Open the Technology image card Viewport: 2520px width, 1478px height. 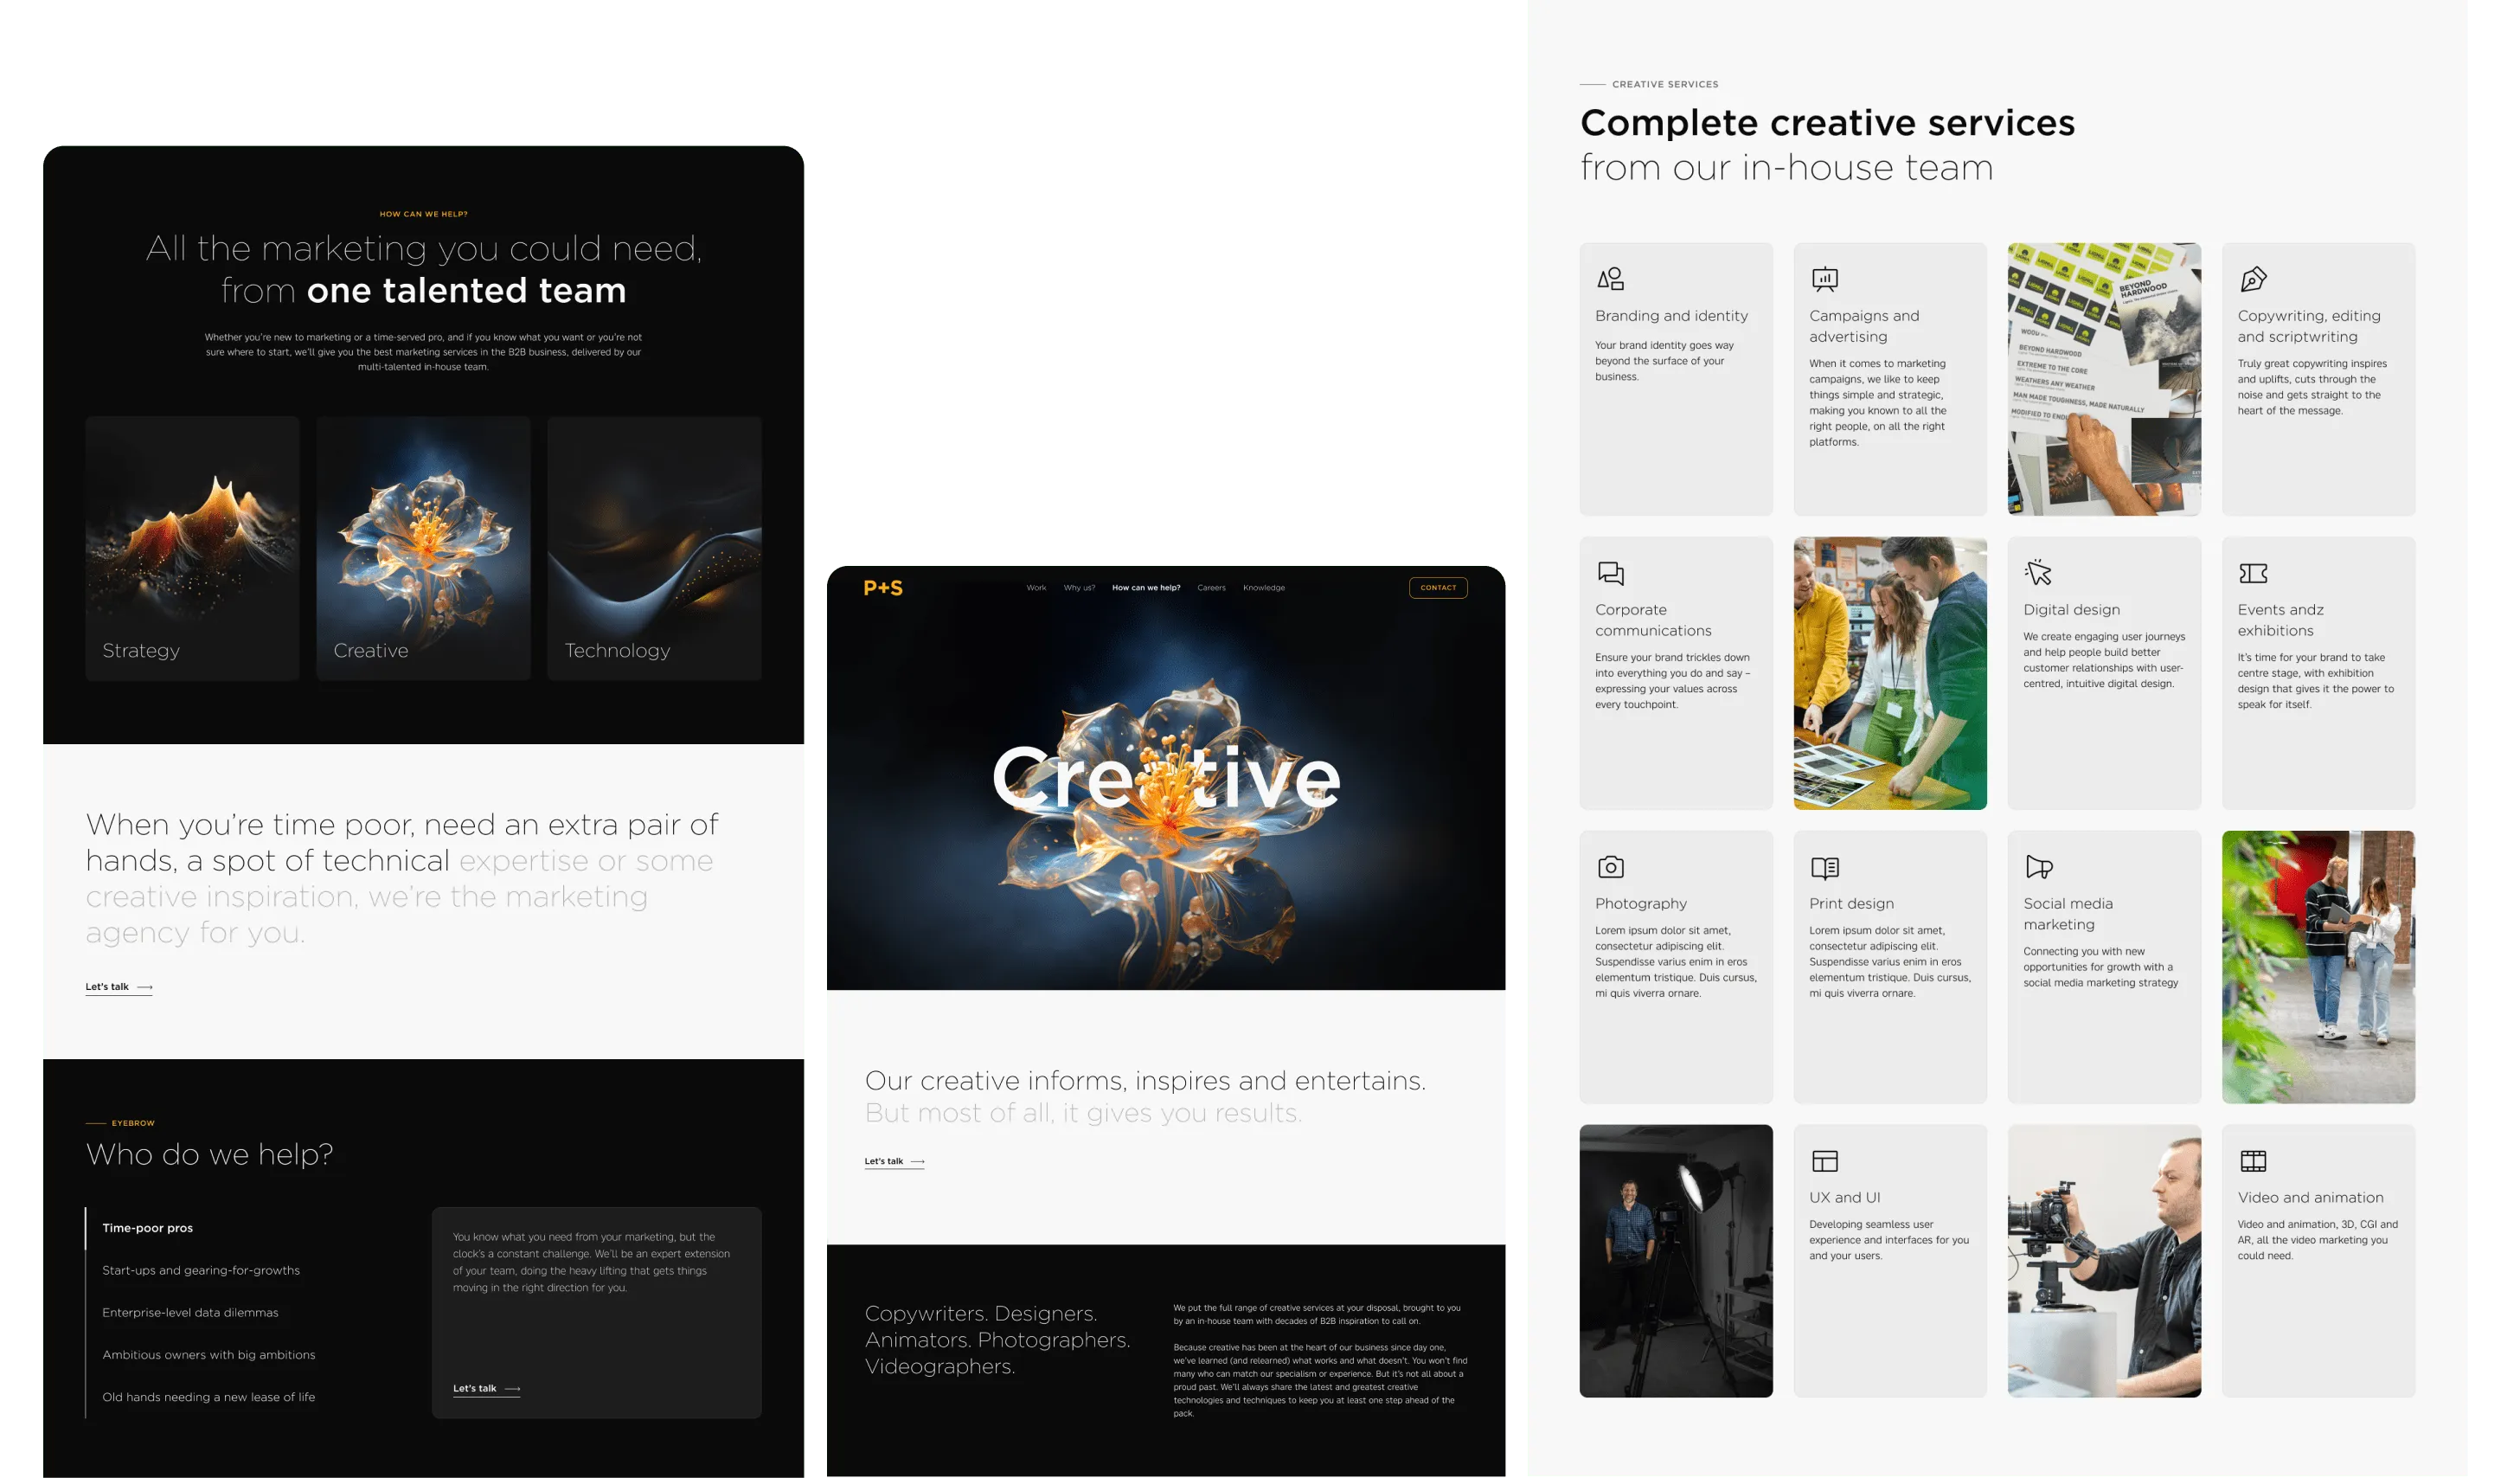[654, 548]
